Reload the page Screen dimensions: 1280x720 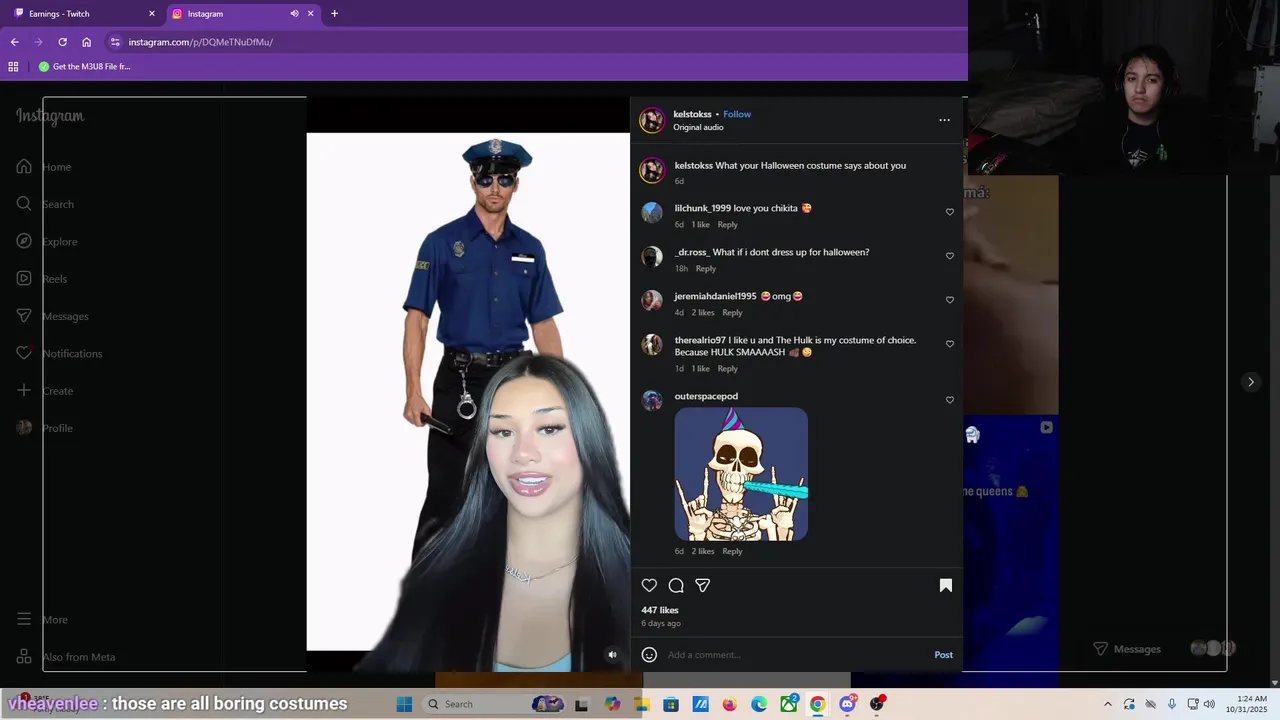62,42
